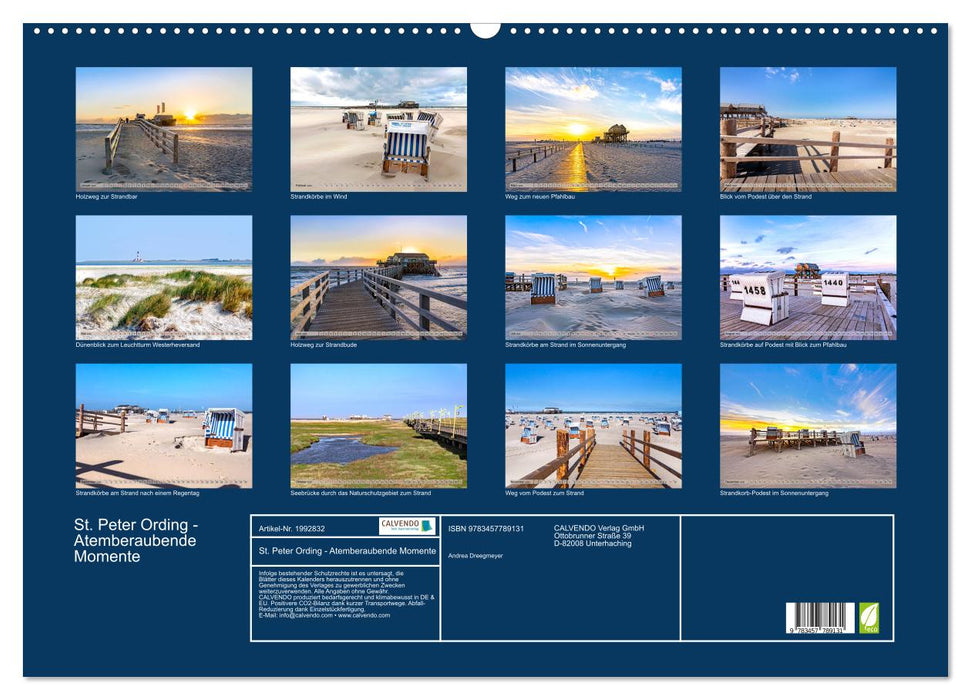
Task: Click the author name Andrea Dreegmeyer
Action: tap(478, 555)
